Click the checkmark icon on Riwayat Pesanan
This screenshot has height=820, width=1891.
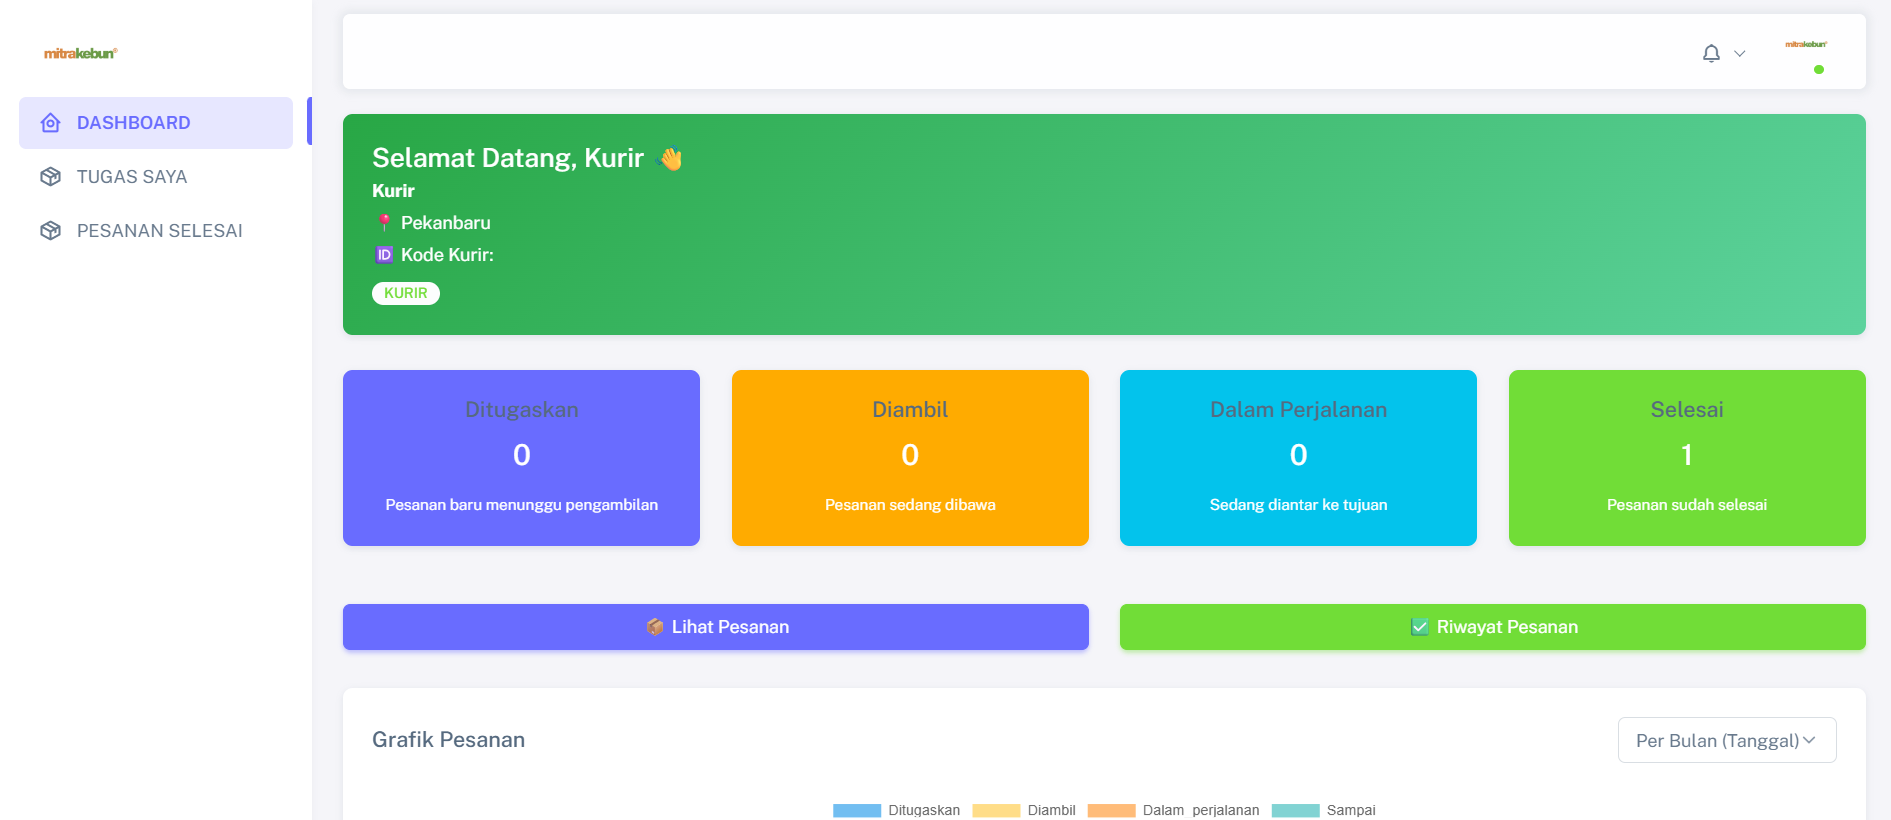click(x=1420, y=627)
